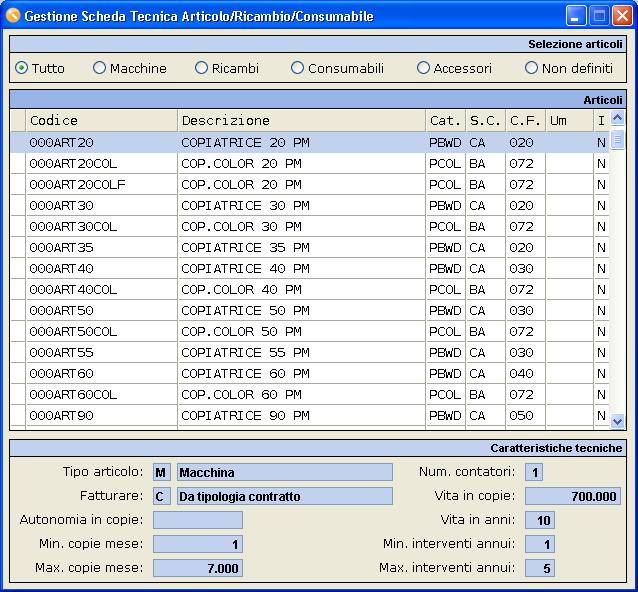Select article code 000ART35
Image resolution: width=638 pixels, height=592 pixels.
[310, 247]
